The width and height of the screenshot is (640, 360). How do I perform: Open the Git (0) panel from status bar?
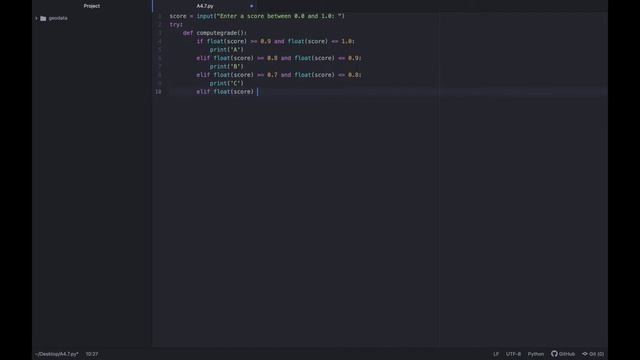596,354
